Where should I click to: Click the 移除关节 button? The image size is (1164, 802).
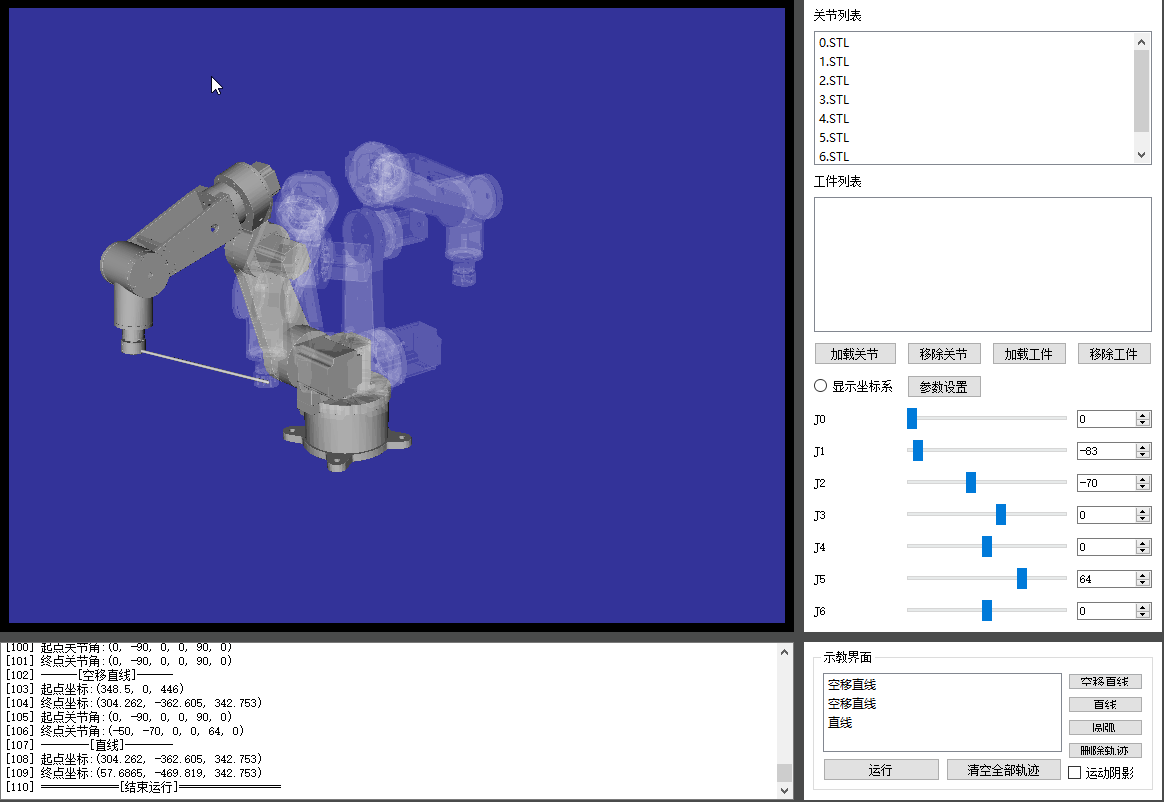pos(944,354)
